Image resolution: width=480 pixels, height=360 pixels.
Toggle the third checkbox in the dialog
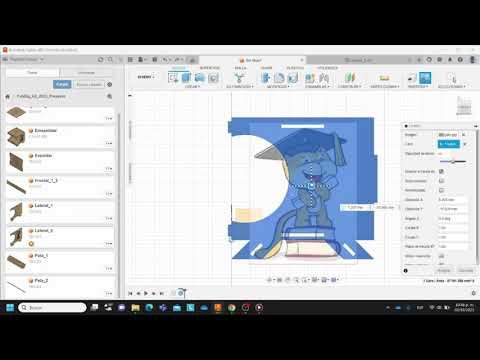(x=441, y=190)
